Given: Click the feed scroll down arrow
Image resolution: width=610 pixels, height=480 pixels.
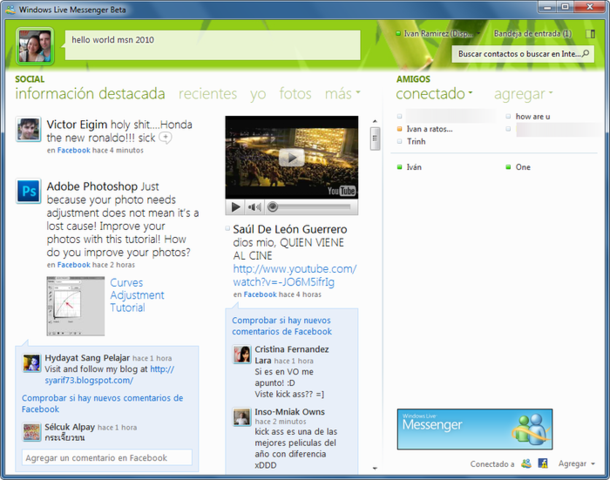Looking at the screenshot, I should point(375,468).
